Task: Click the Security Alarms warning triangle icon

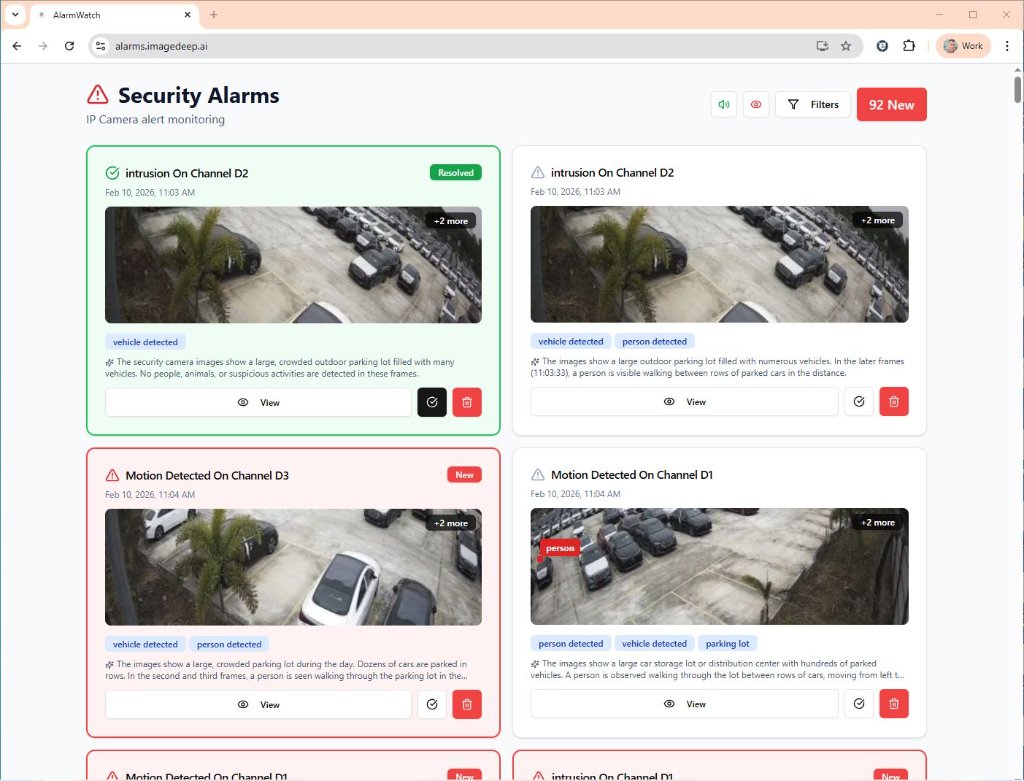Action: [98, 95]
